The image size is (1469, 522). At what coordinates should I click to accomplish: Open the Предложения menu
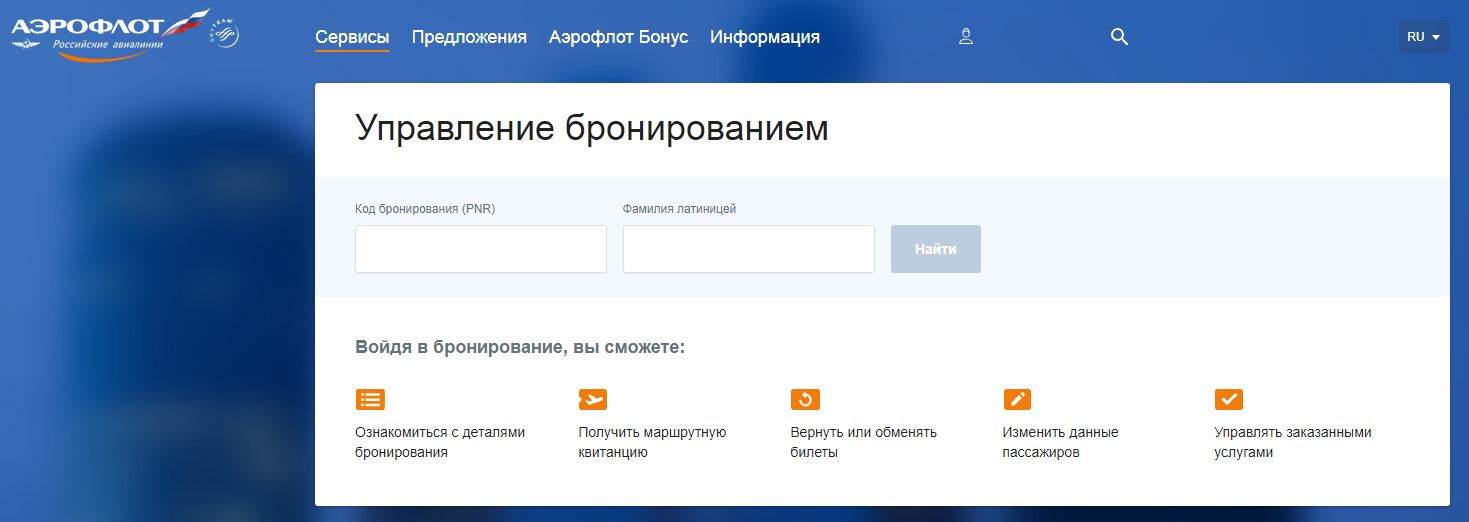[469, 37]
